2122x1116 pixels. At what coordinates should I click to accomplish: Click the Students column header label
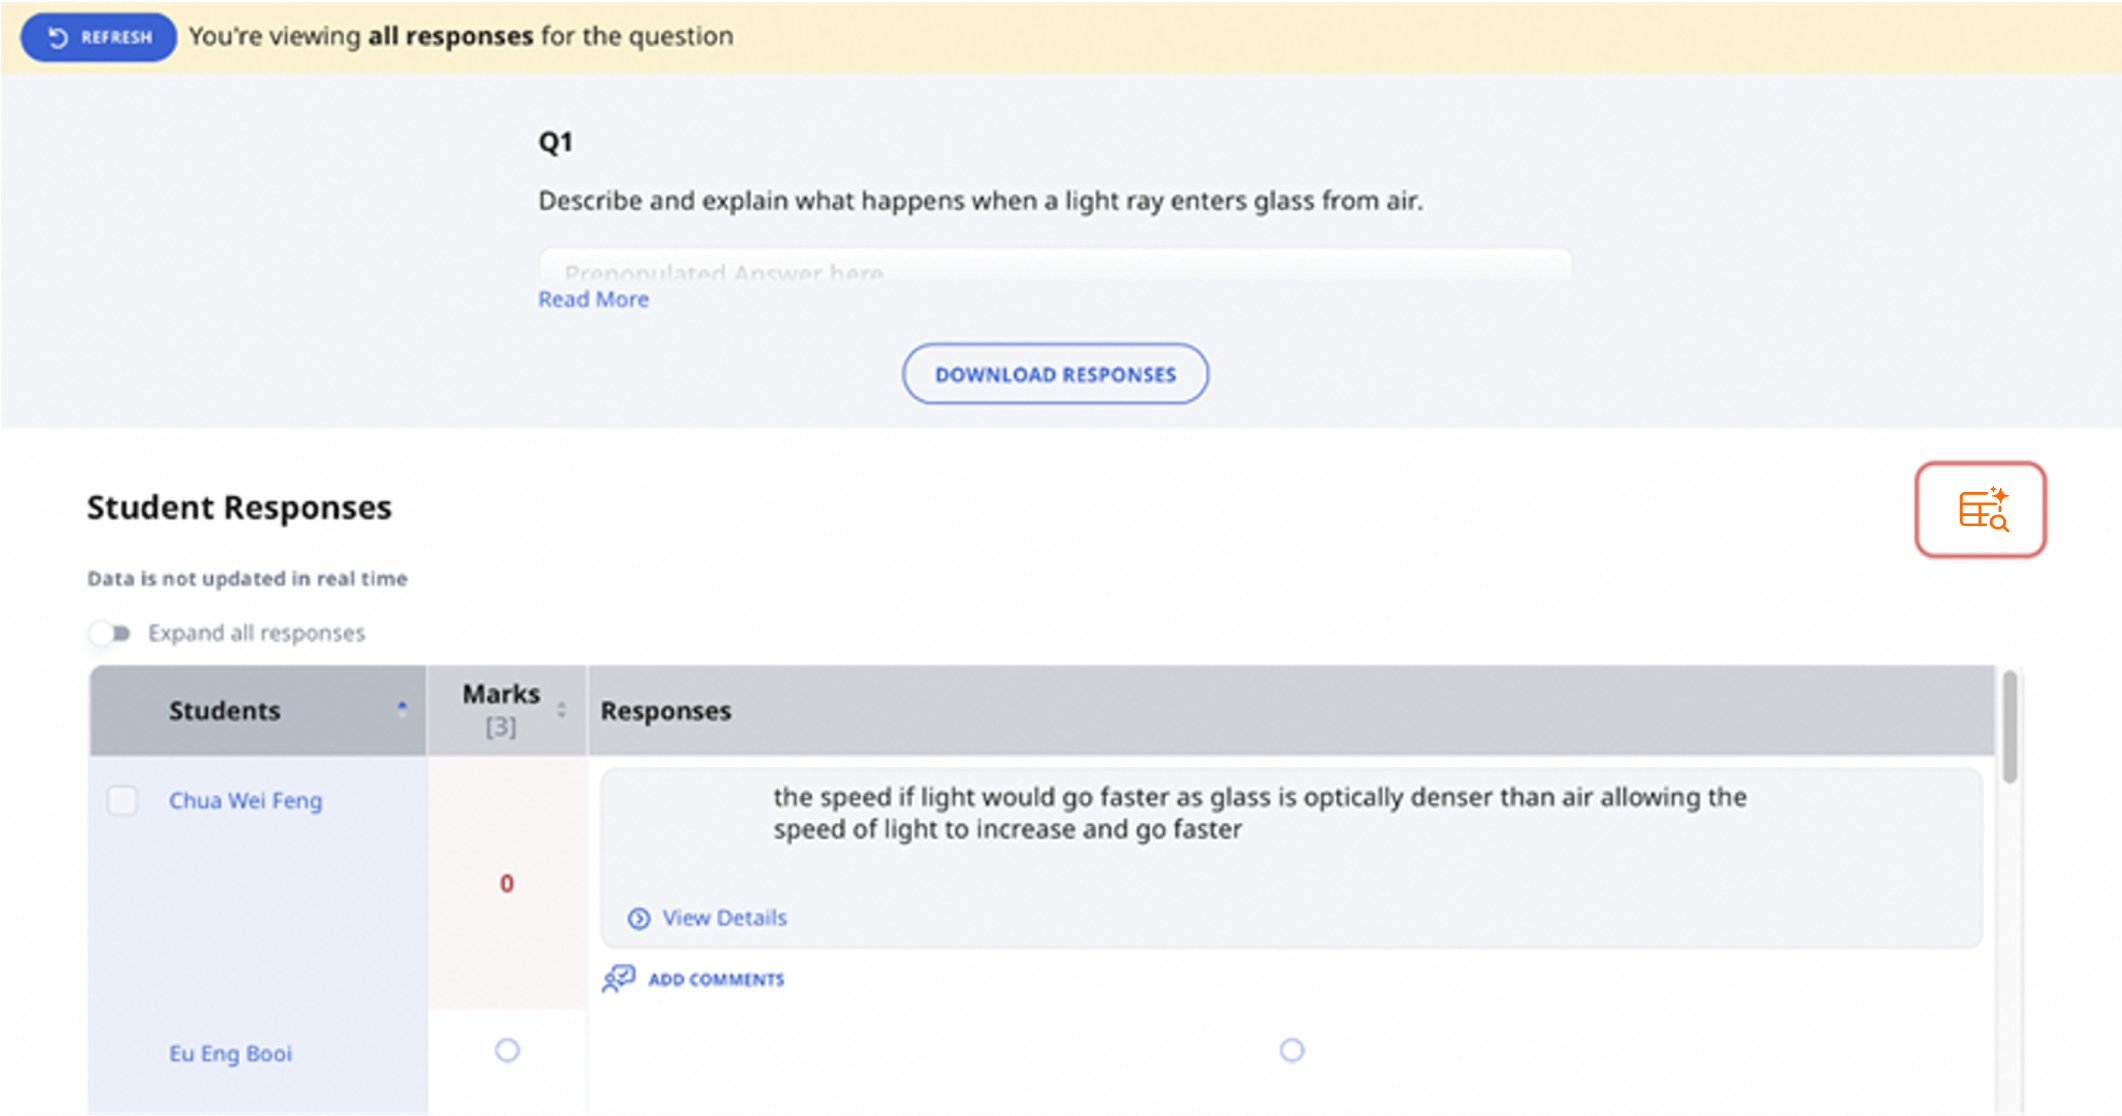click(x=224, y=711)
